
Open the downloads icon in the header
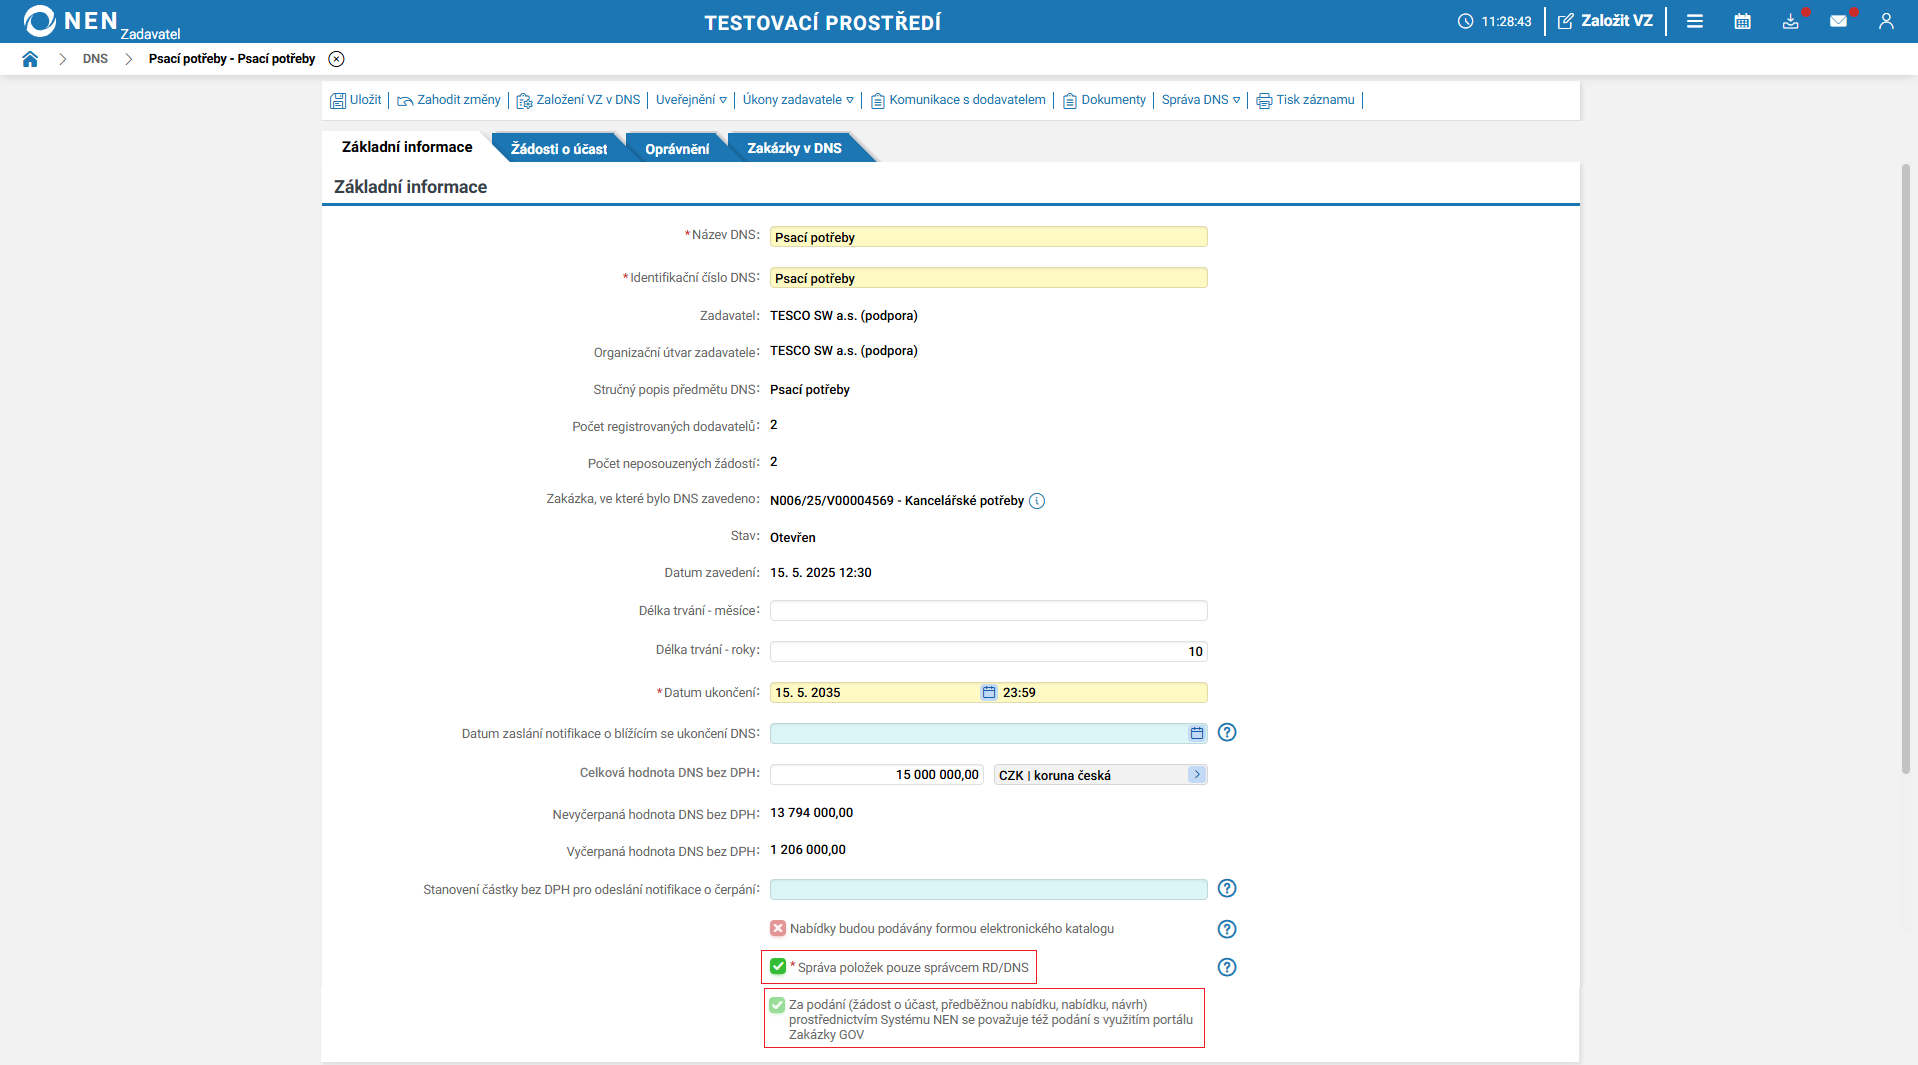pos(1790,21)
